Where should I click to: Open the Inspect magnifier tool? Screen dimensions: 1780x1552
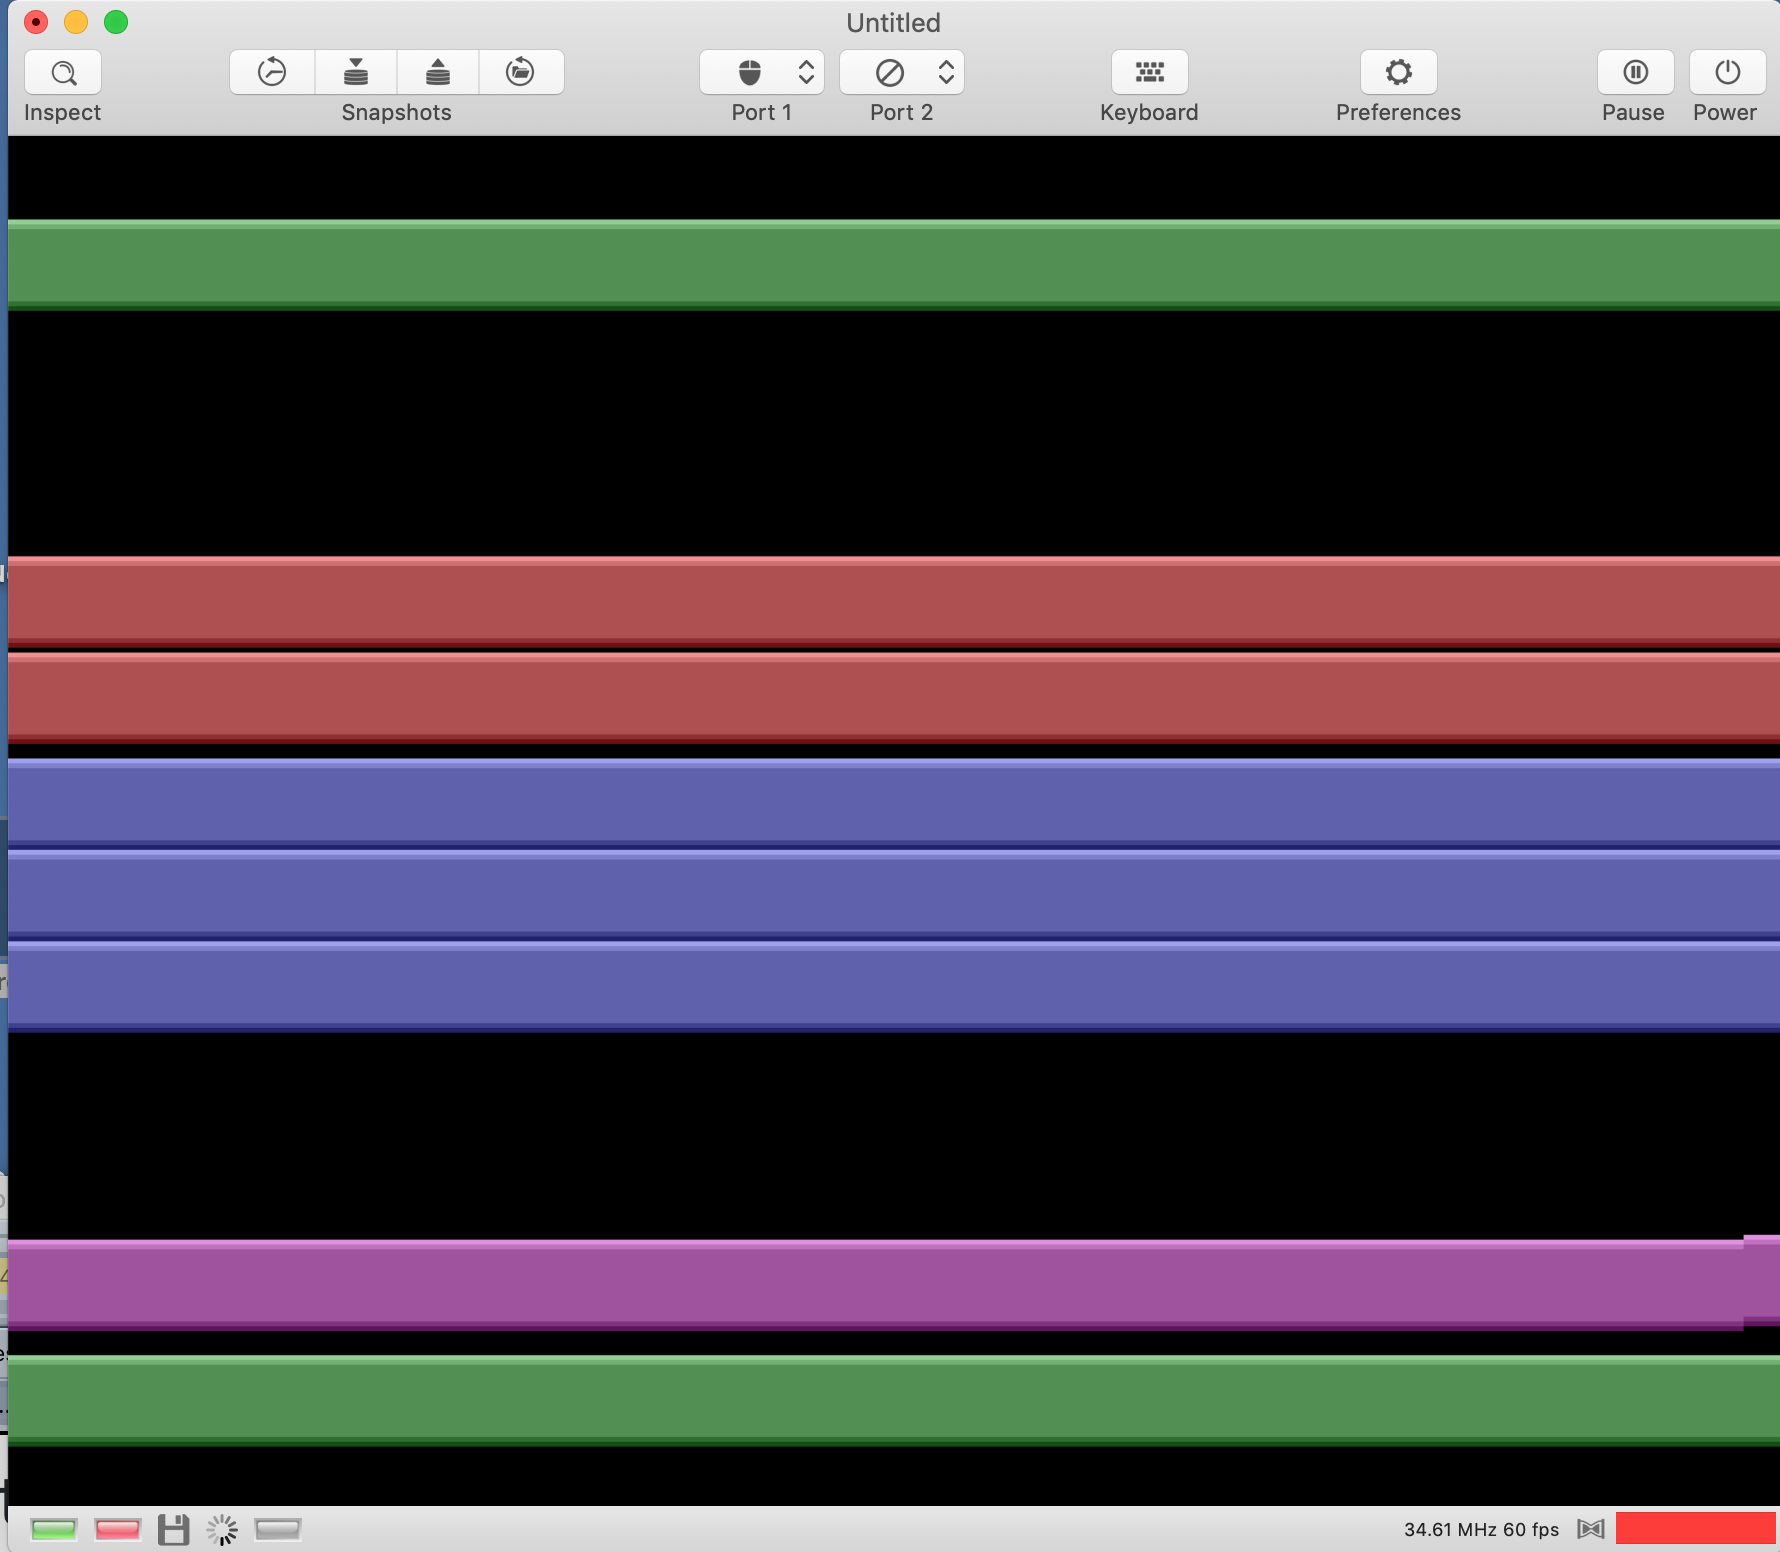(x=63, y=72)
